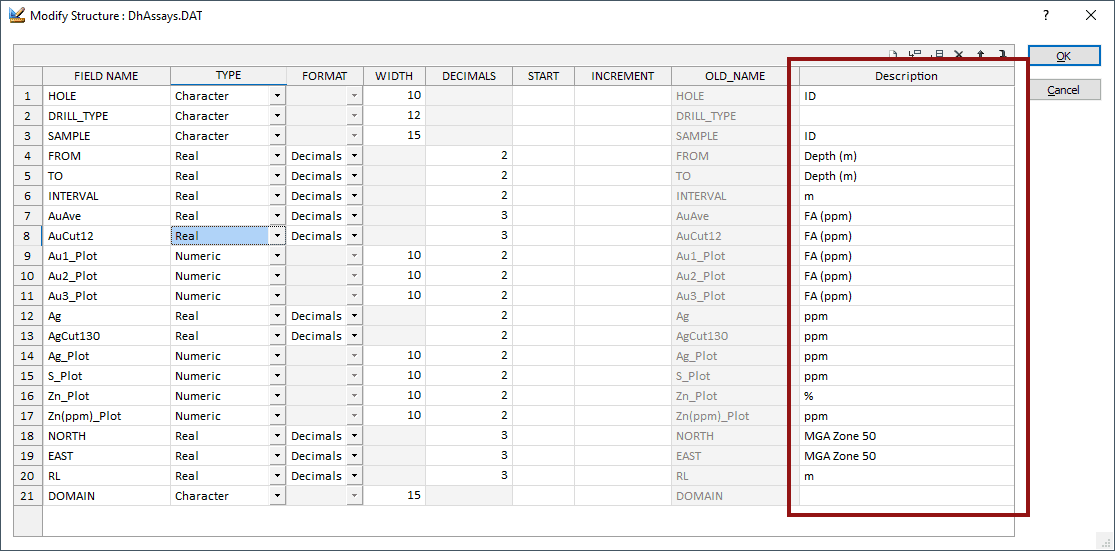Open the FORMAT dropdown for FROM row
The height and width of the screenshot is (551, 1115).
[x=354, y=156]
